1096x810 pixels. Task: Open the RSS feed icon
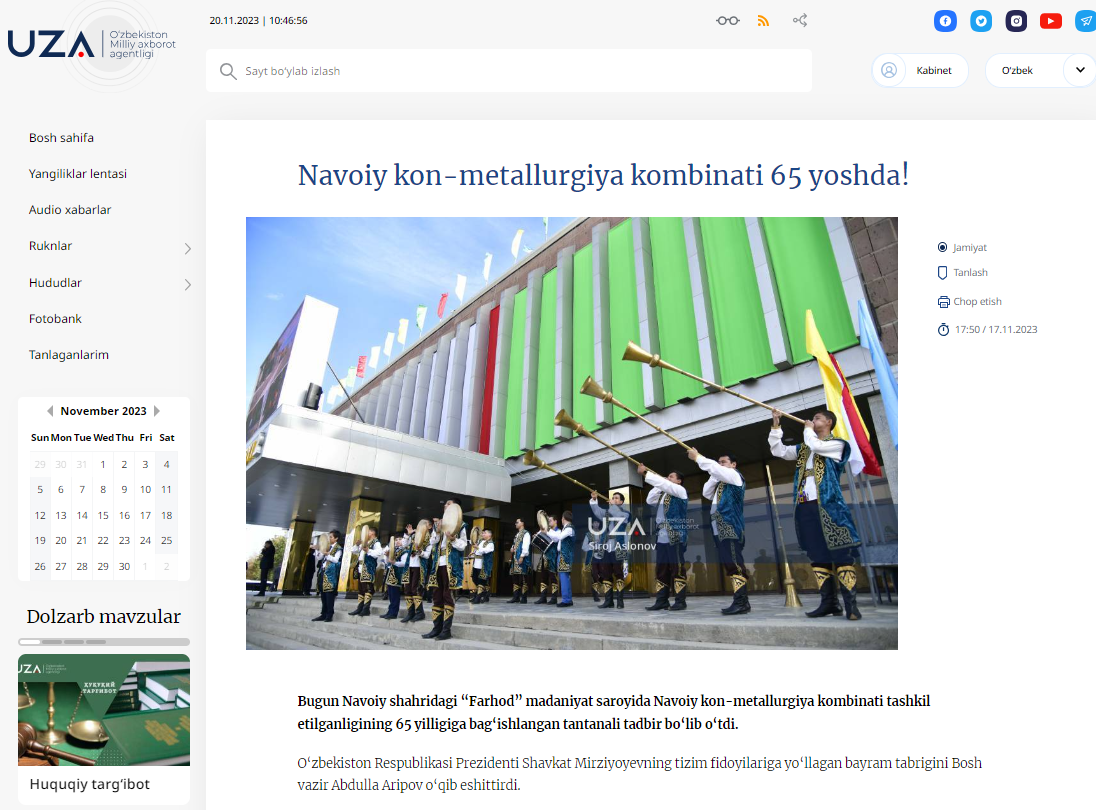(763, 20)
